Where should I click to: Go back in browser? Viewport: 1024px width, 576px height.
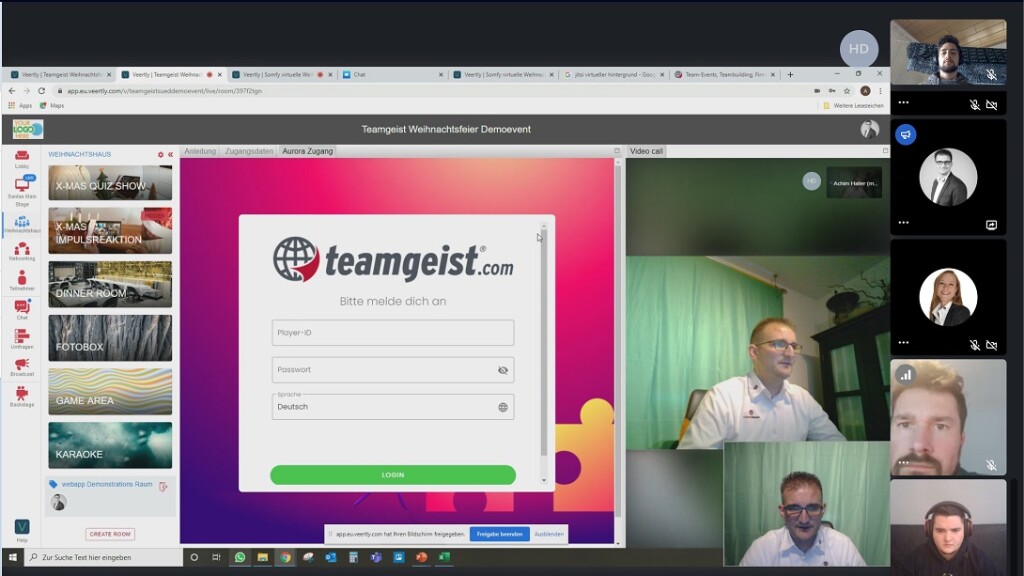12,91
